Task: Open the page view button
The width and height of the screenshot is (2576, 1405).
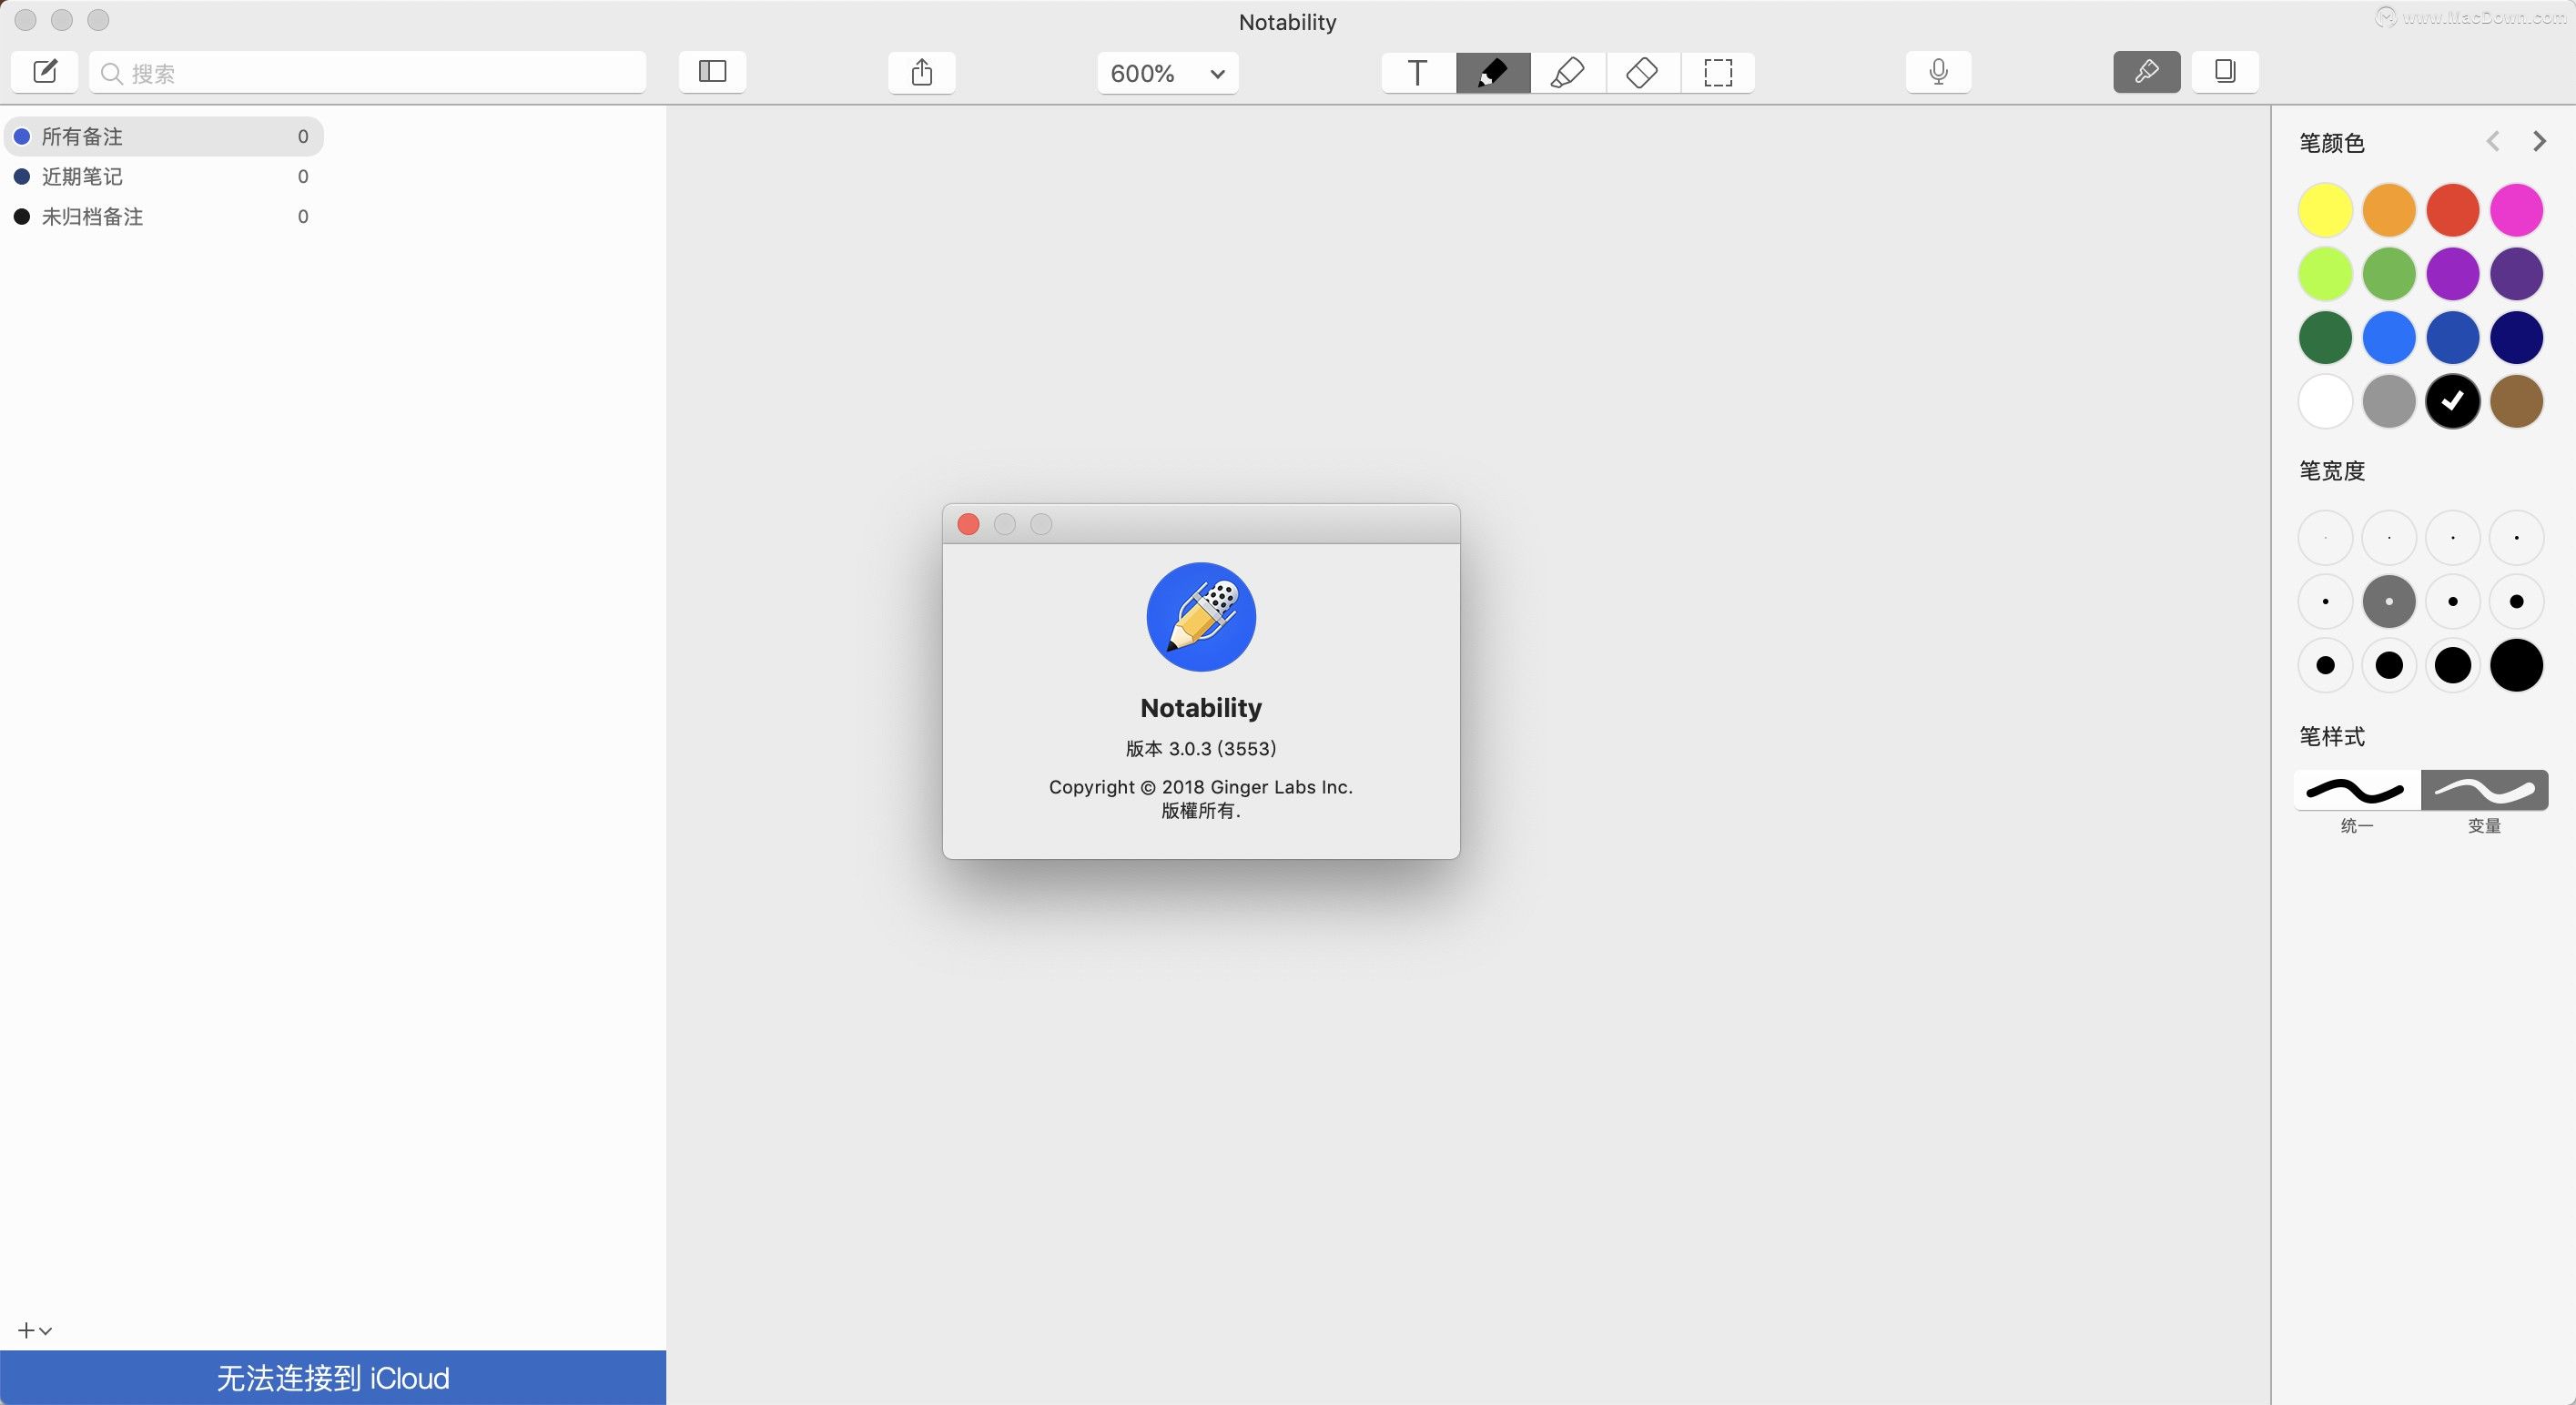Action: click(x=2225, y=72)
